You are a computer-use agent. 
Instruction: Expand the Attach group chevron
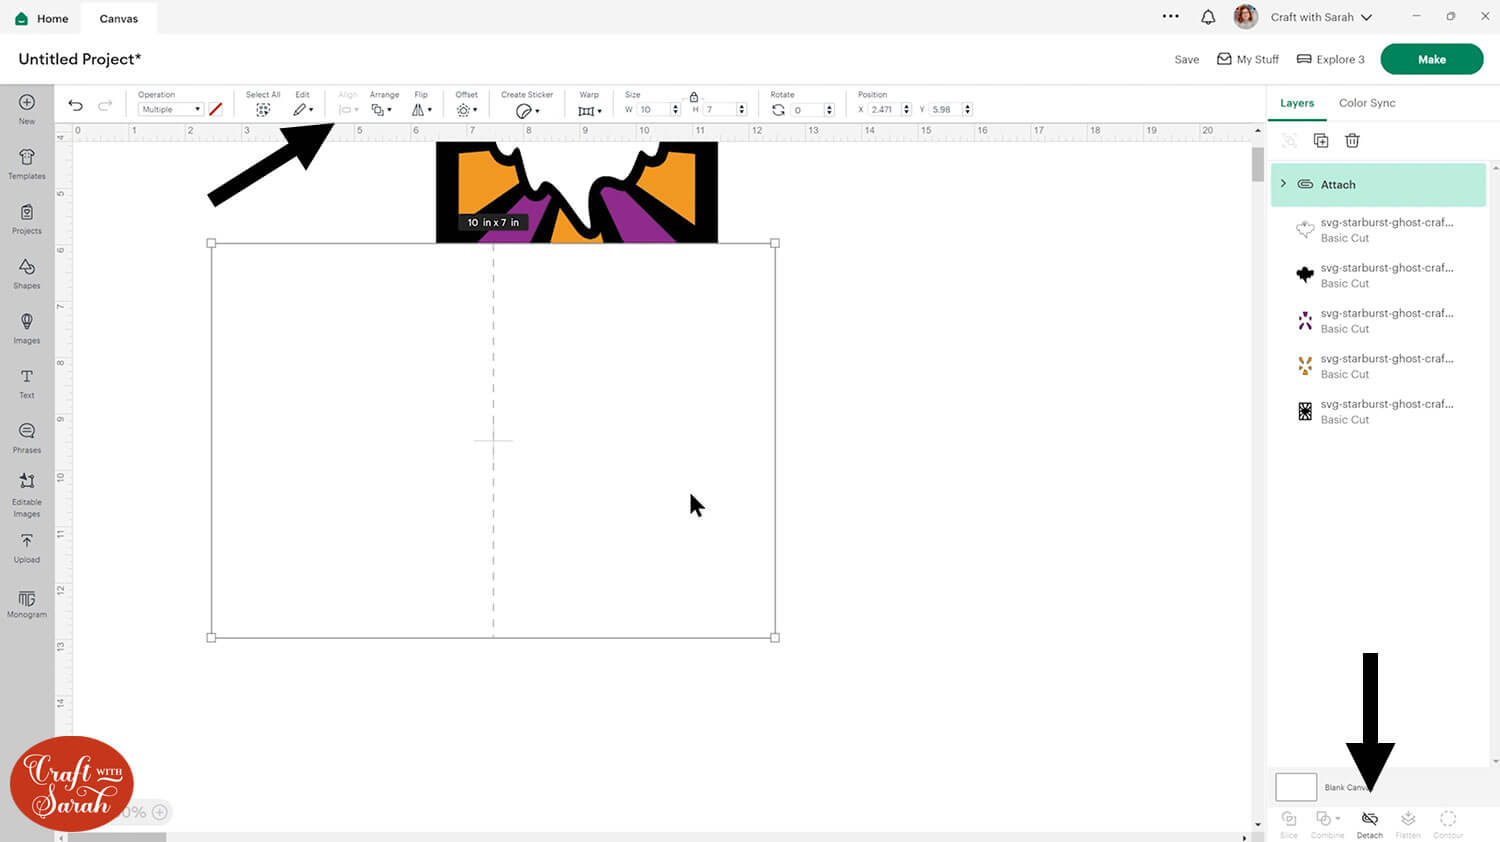[x=1283, y=184]
